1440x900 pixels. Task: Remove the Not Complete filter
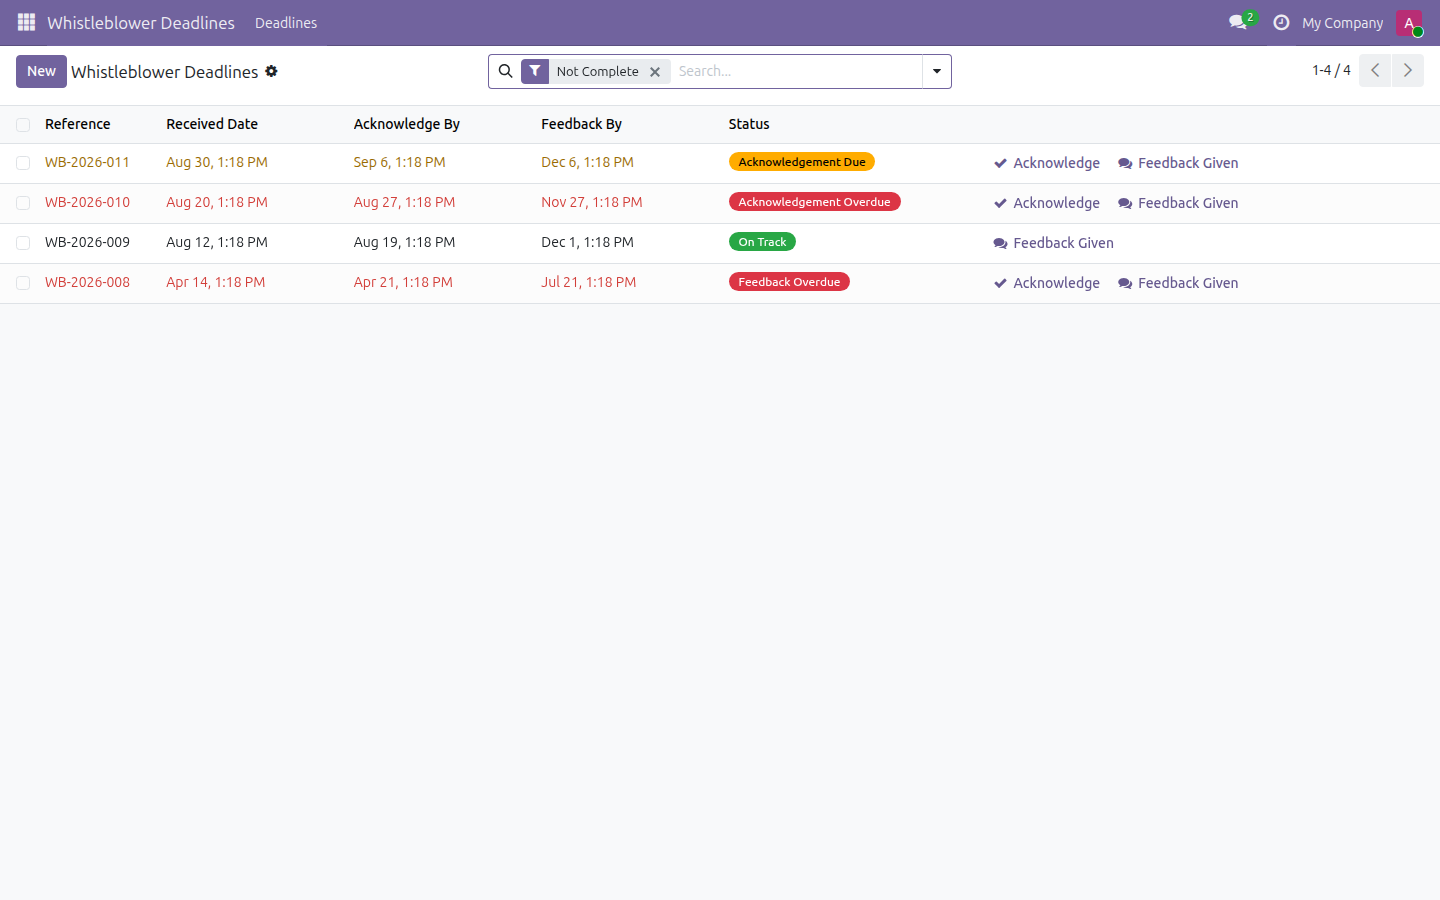(655, 72)
